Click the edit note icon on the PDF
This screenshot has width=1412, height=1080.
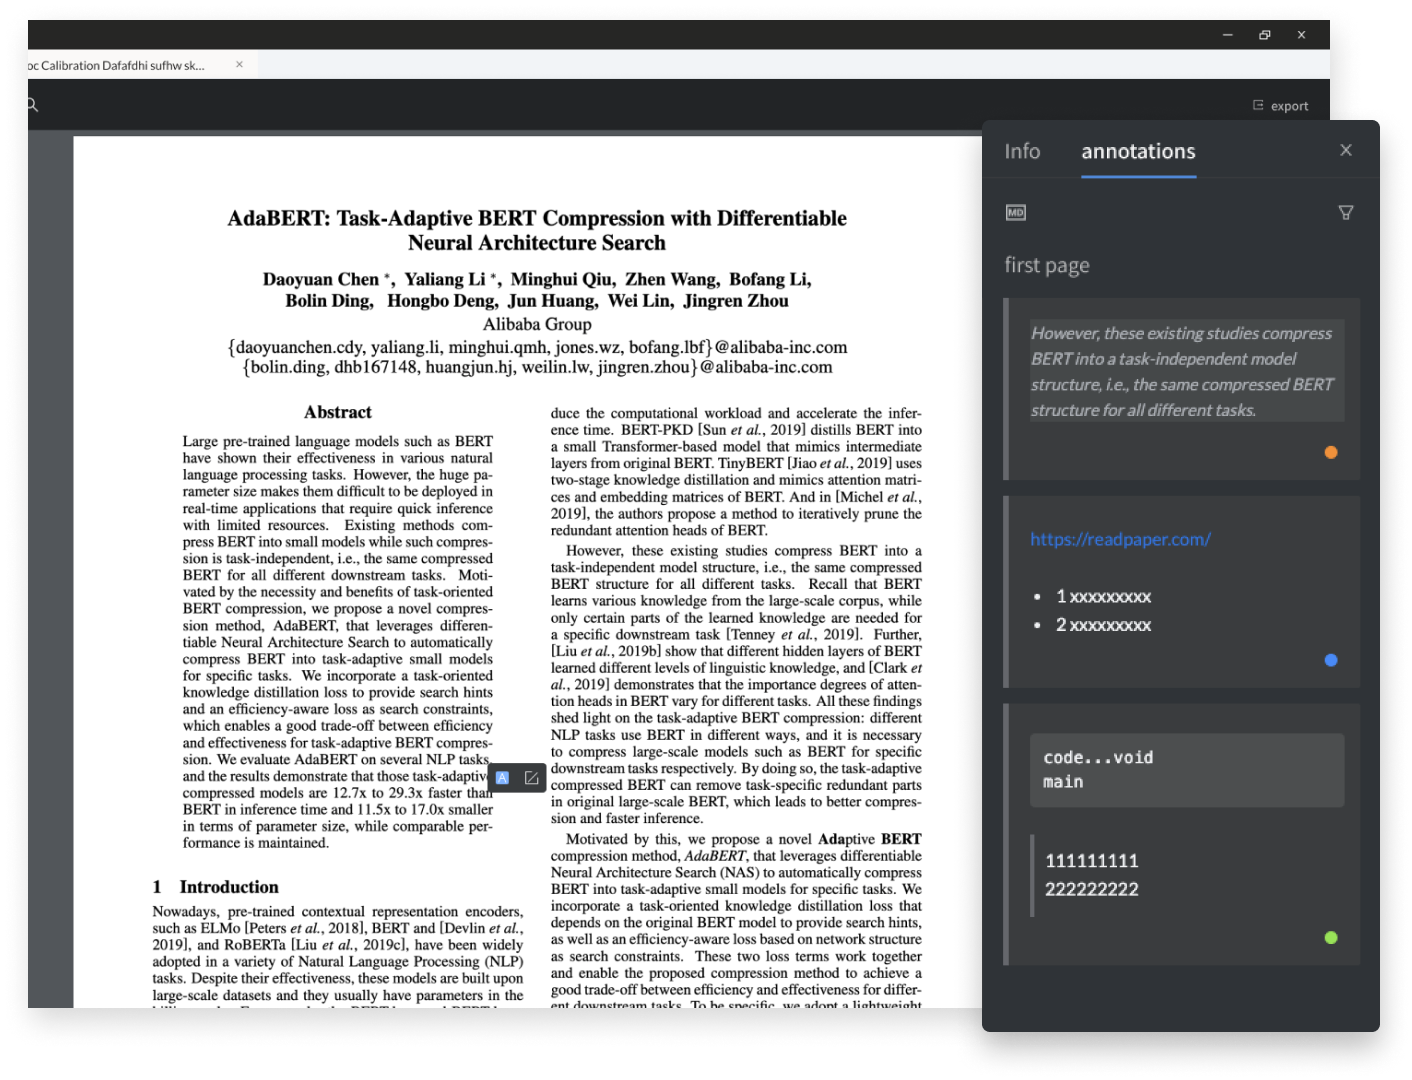point(531,778)
